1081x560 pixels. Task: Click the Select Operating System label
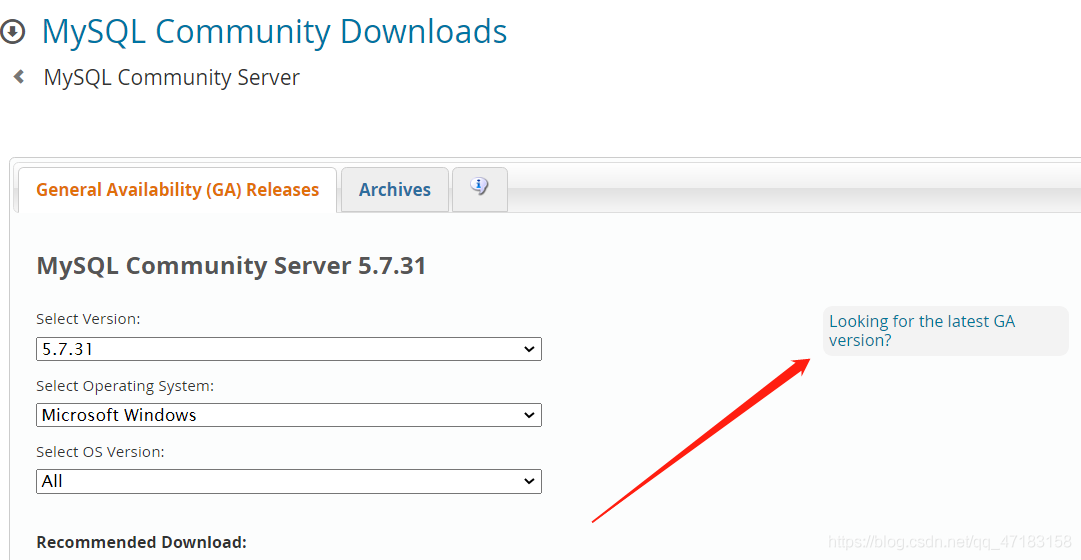click(125, 386)
